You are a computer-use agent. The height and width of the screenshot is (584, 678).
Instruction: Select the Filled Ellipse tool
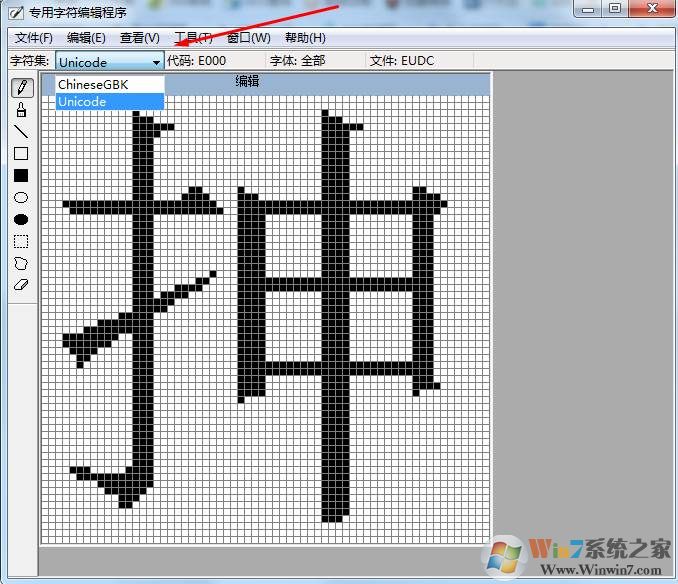pos(21,219)
